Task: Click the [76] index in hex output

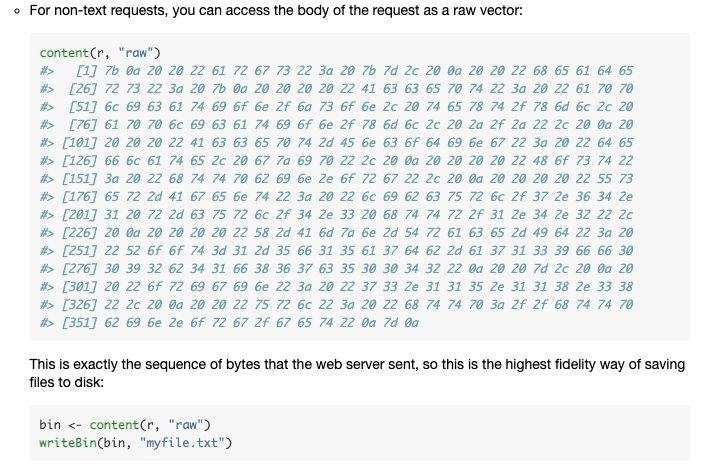Action: (83, 125)
